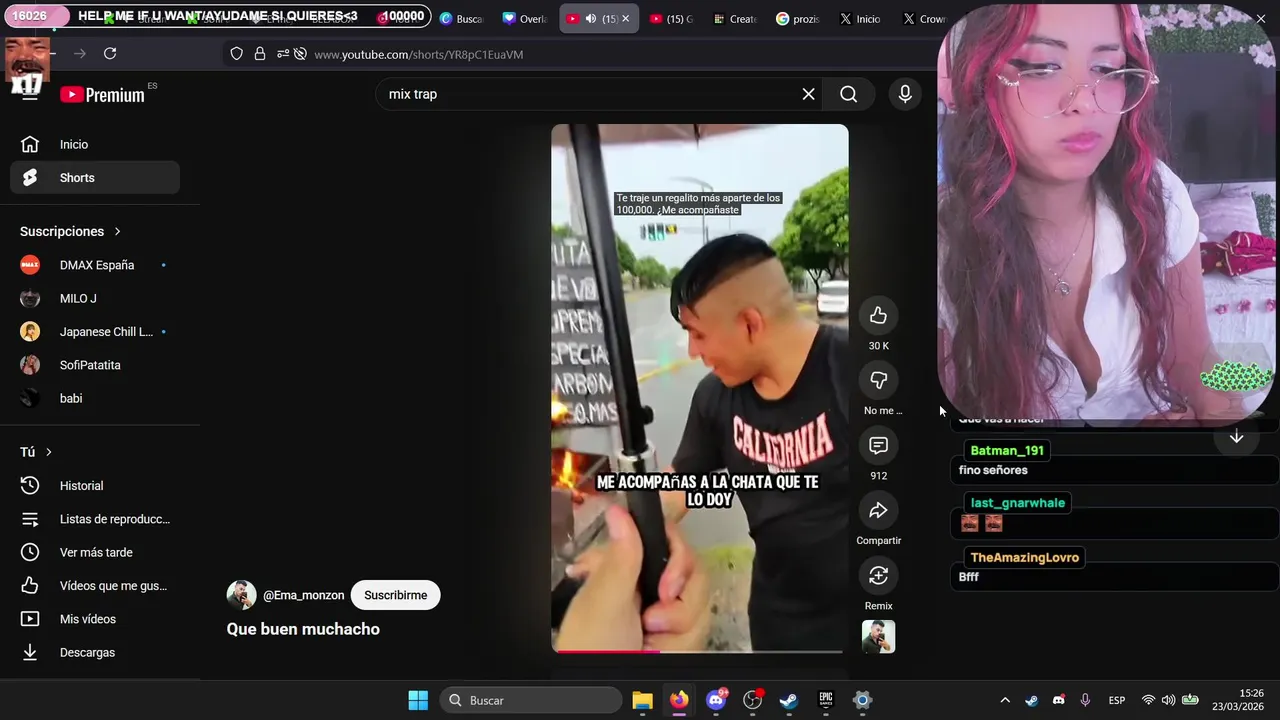
Task: Open Shorts in the YouTube sidebar
Action: tap(95, 178)
